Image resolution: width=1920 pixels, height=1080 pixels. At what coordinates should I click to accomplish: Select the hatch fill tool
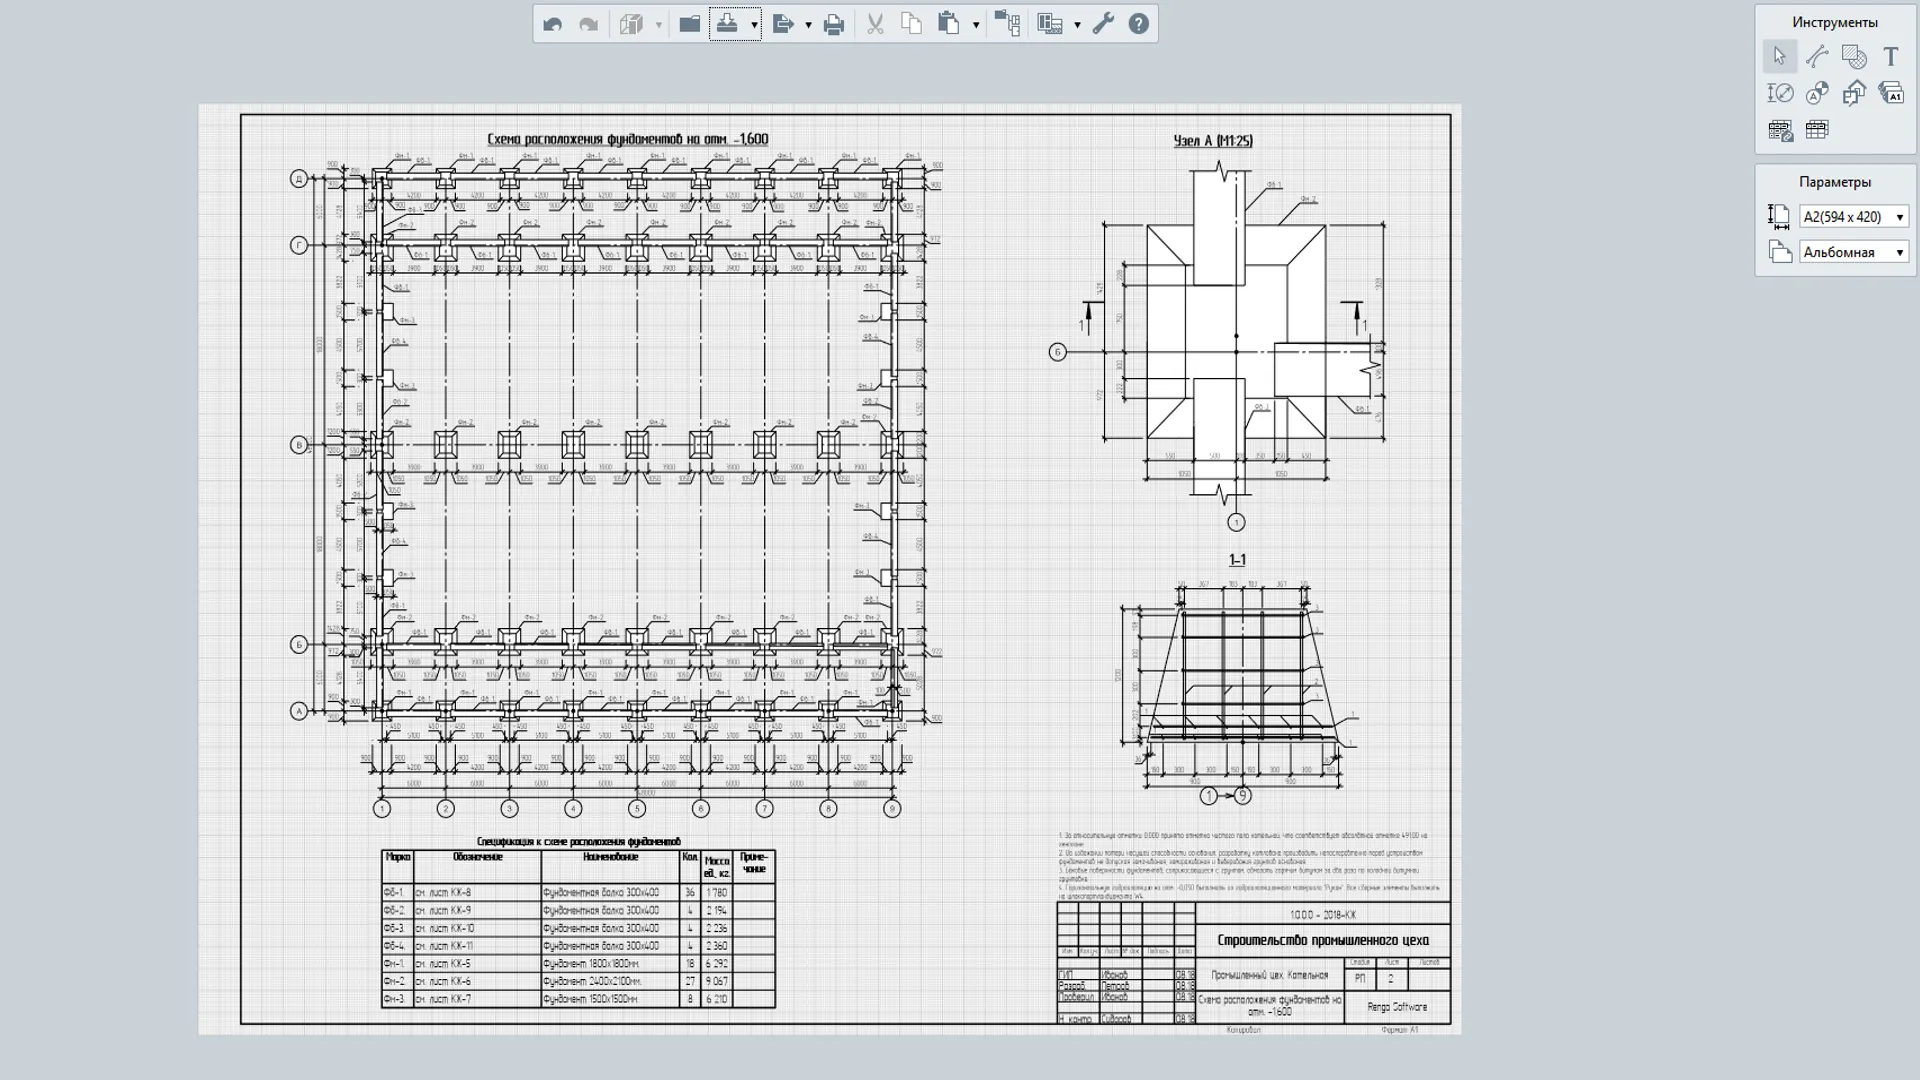[1854, 57]
